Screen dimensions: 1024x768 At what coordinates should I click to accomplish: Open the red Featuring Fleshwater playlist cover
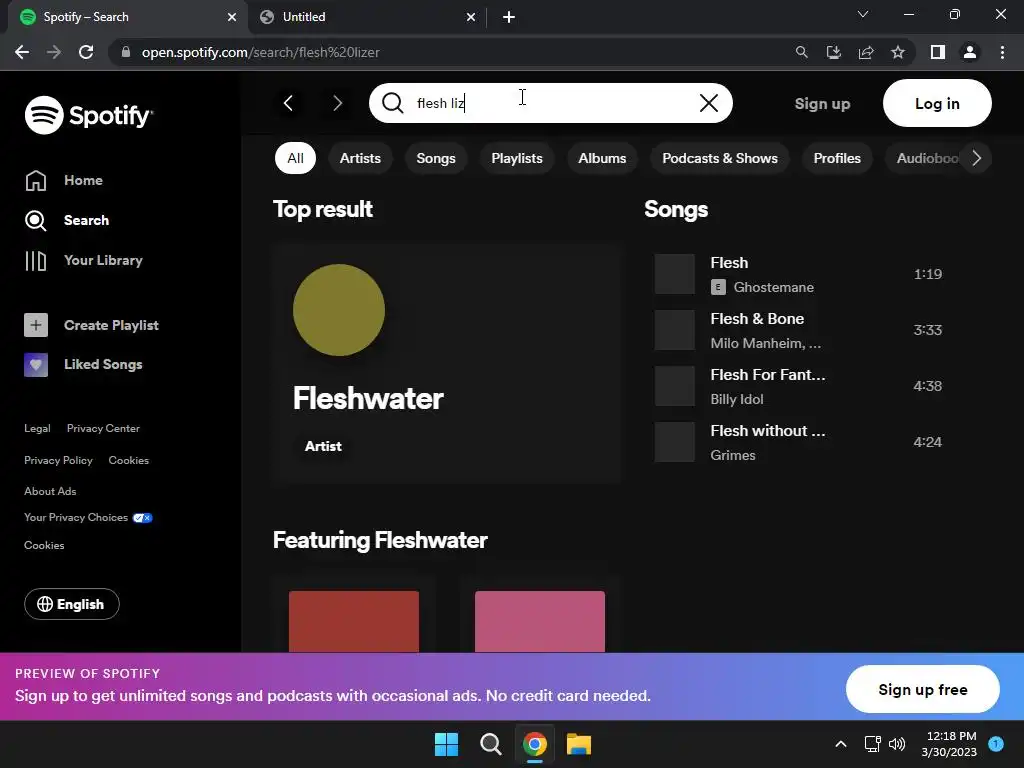pyautogui.click(x=354, y=621)
